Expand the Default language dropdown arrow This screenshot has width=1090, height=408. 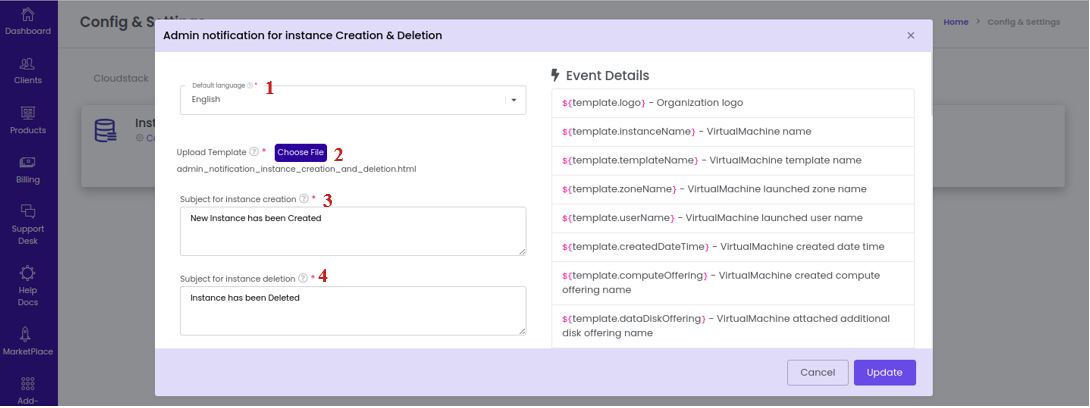coord(514,100)
